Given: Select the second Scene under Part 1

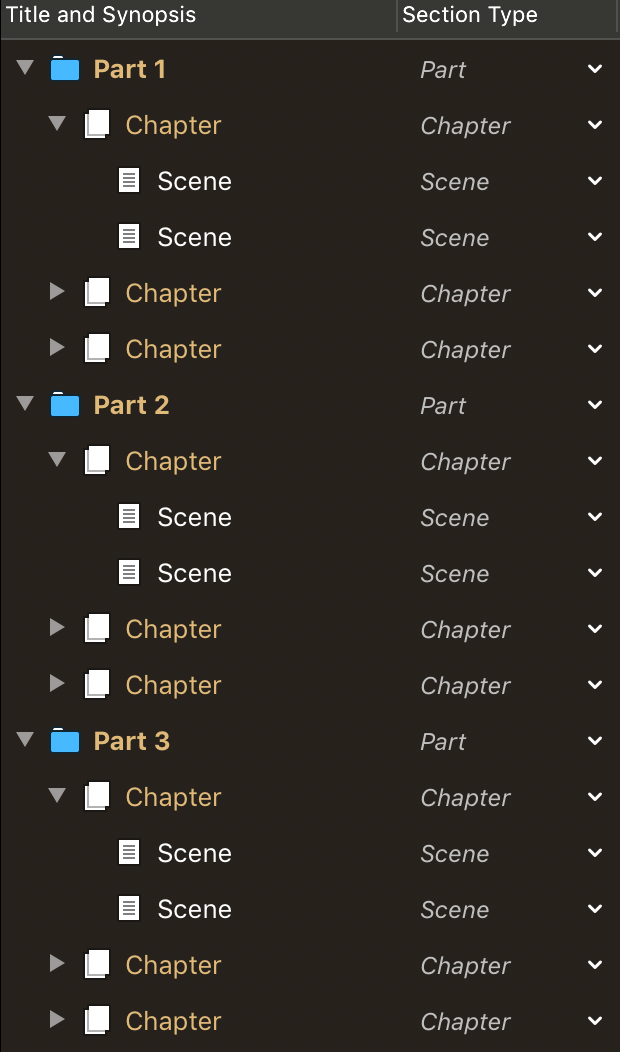Looking at the screenshot, I should pyautogui.click(x=194, y=237).
